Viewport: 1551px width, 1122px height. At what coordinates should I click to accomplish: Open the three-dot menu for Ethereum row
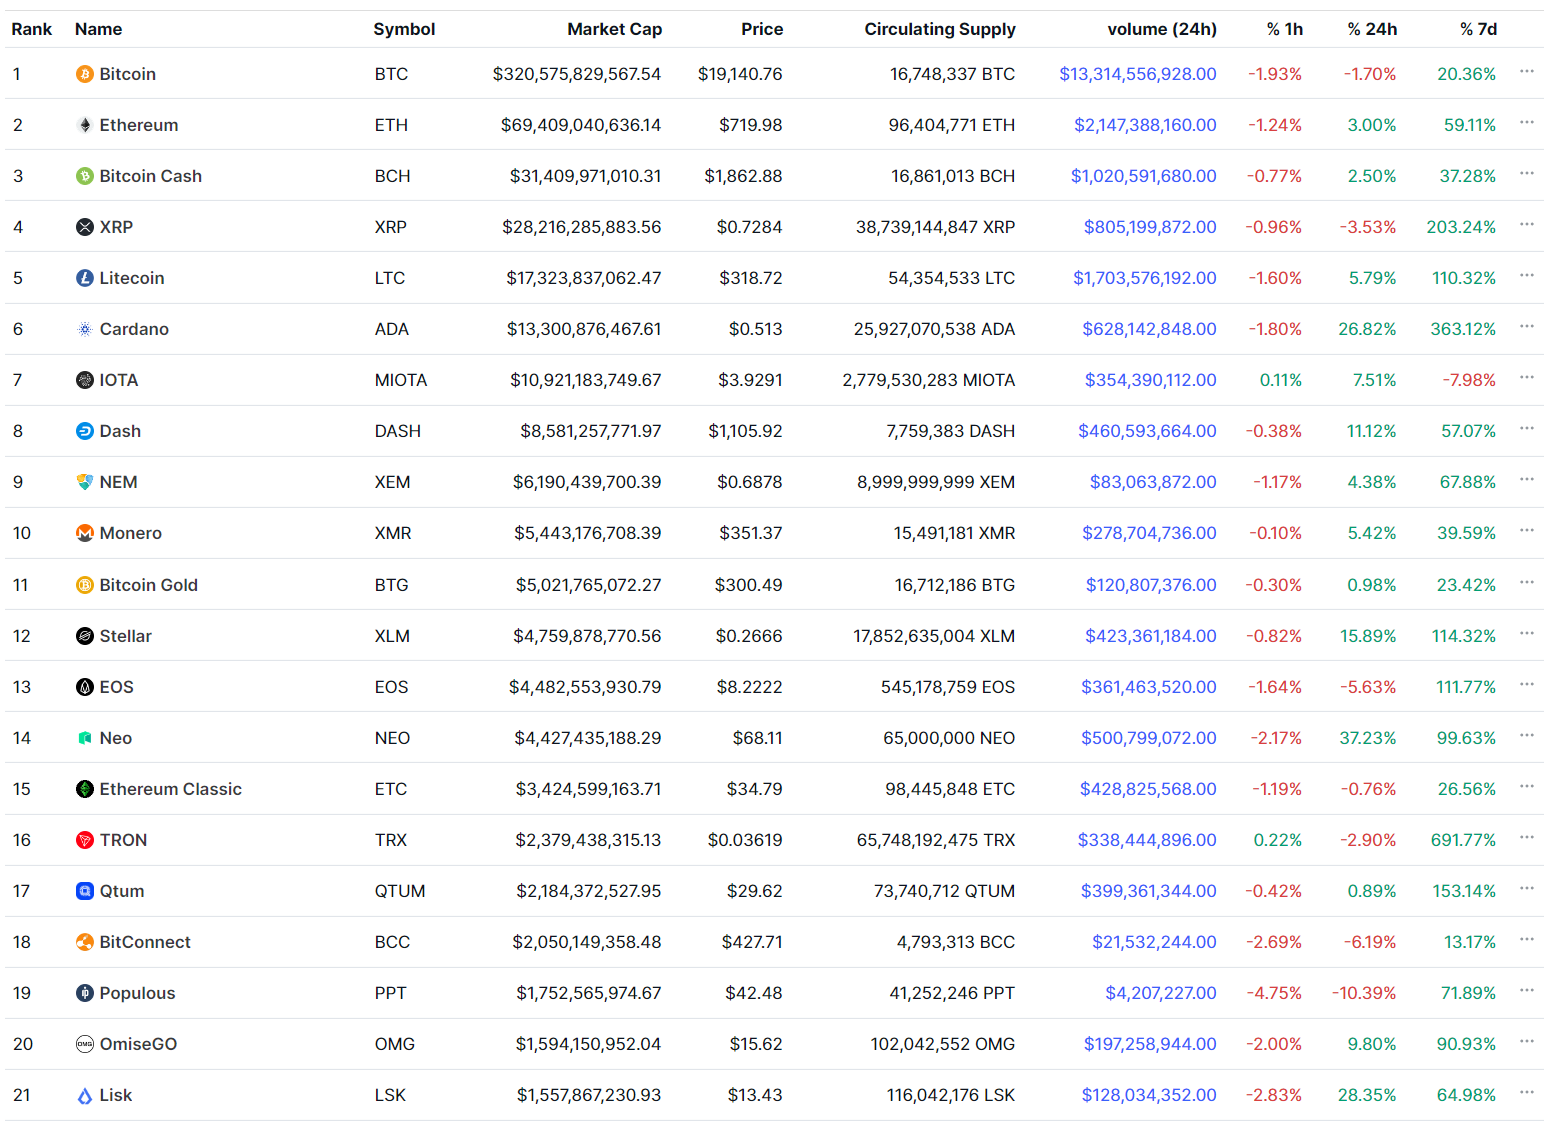coord(1526,122)
